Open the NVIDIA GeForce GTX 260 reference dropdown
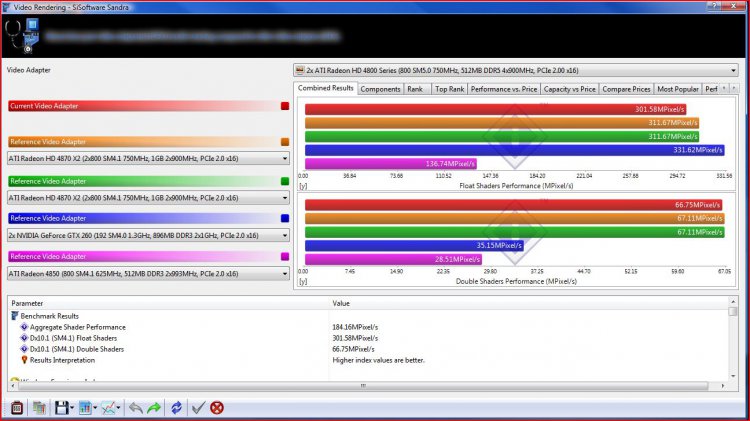The image size is (750, 421). pyautogui.click(x=148, y=235)
